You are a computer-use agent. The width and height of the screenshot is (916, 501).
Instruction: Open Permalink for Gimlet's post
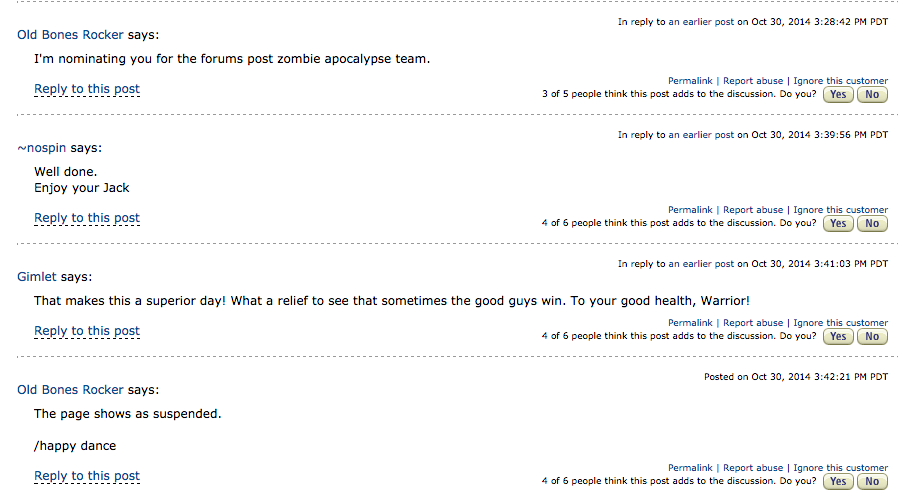(x=690, y=323)
